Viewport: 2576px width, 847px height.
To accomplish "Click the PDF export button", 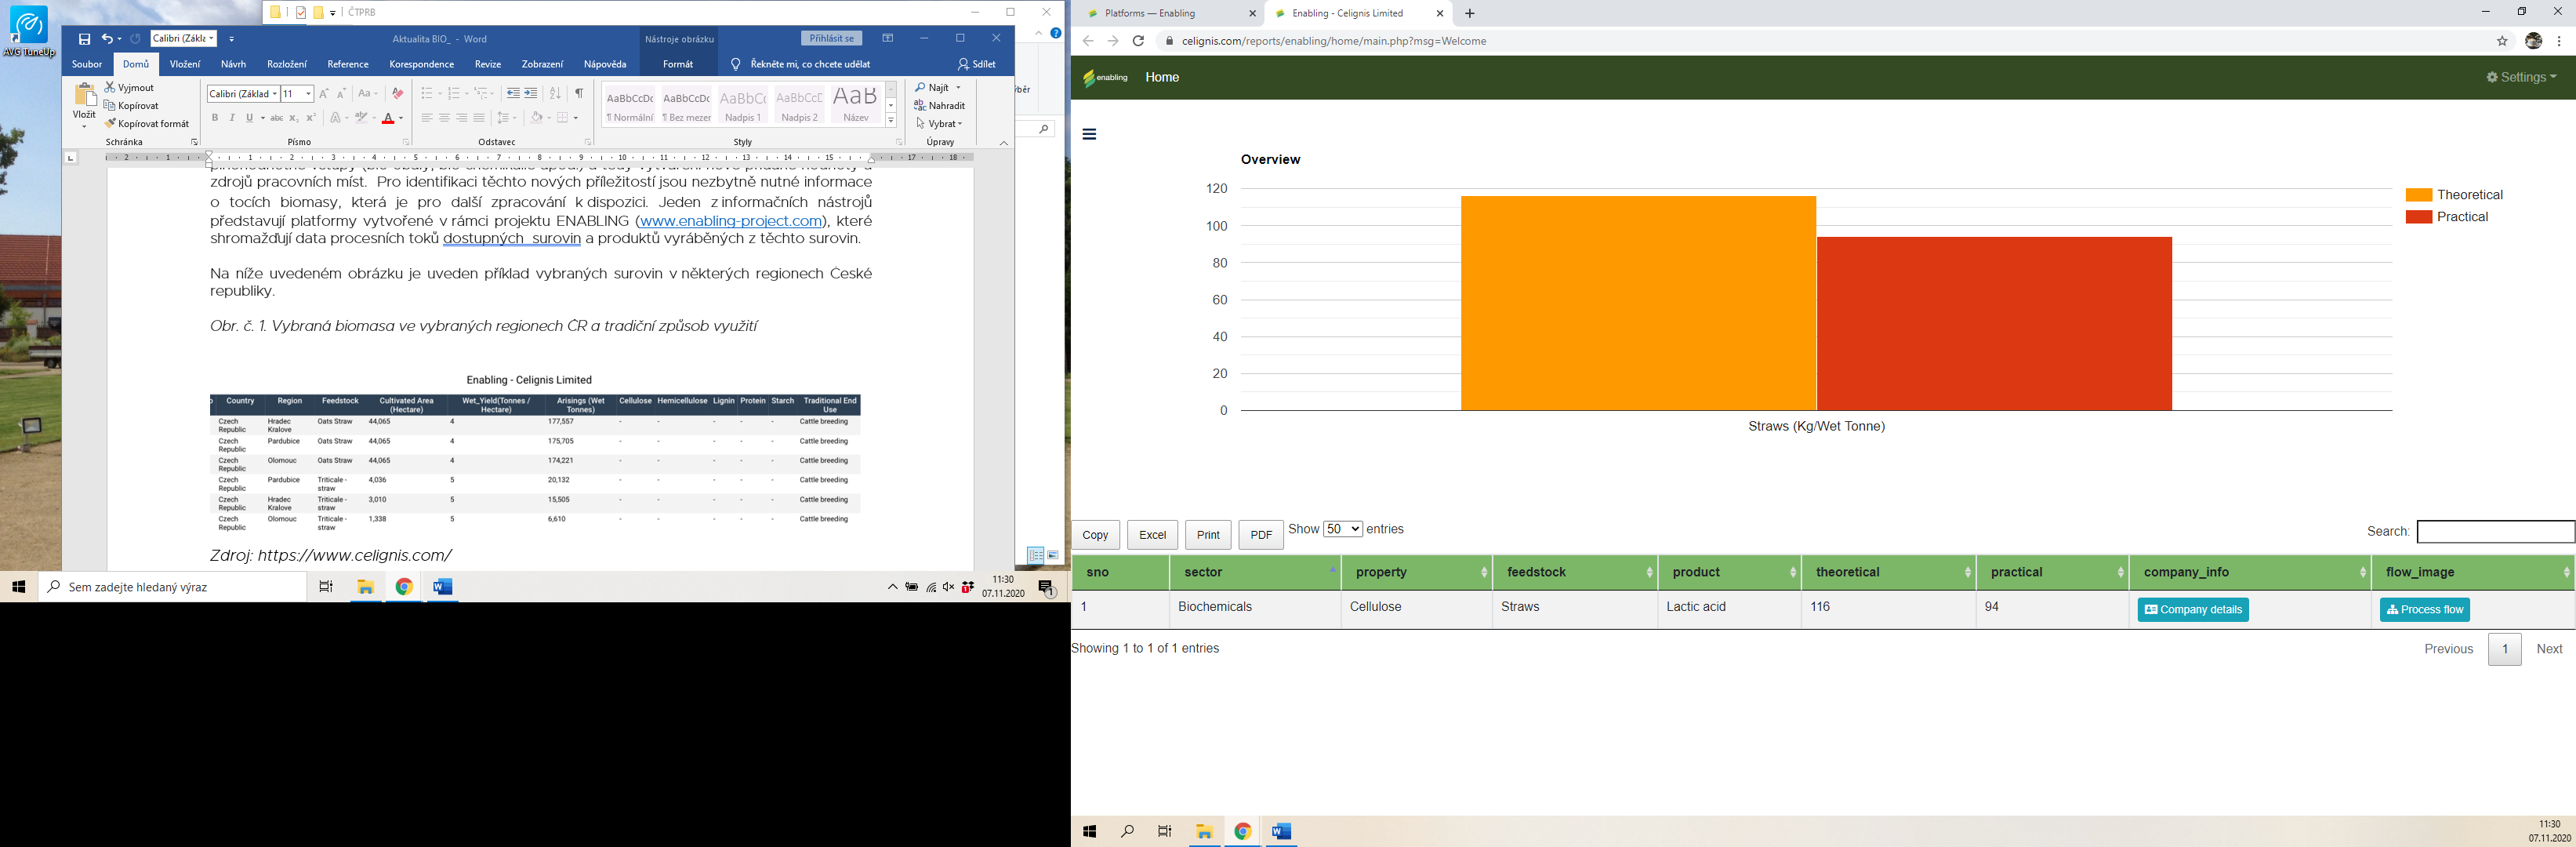I will point(1261,535).
